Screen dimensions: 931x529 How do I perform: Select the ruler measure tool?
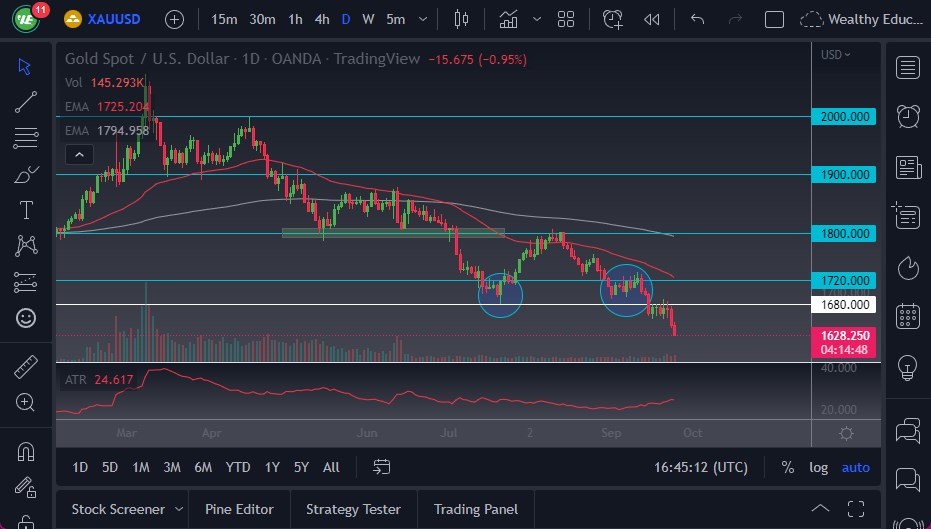[26, 366]
